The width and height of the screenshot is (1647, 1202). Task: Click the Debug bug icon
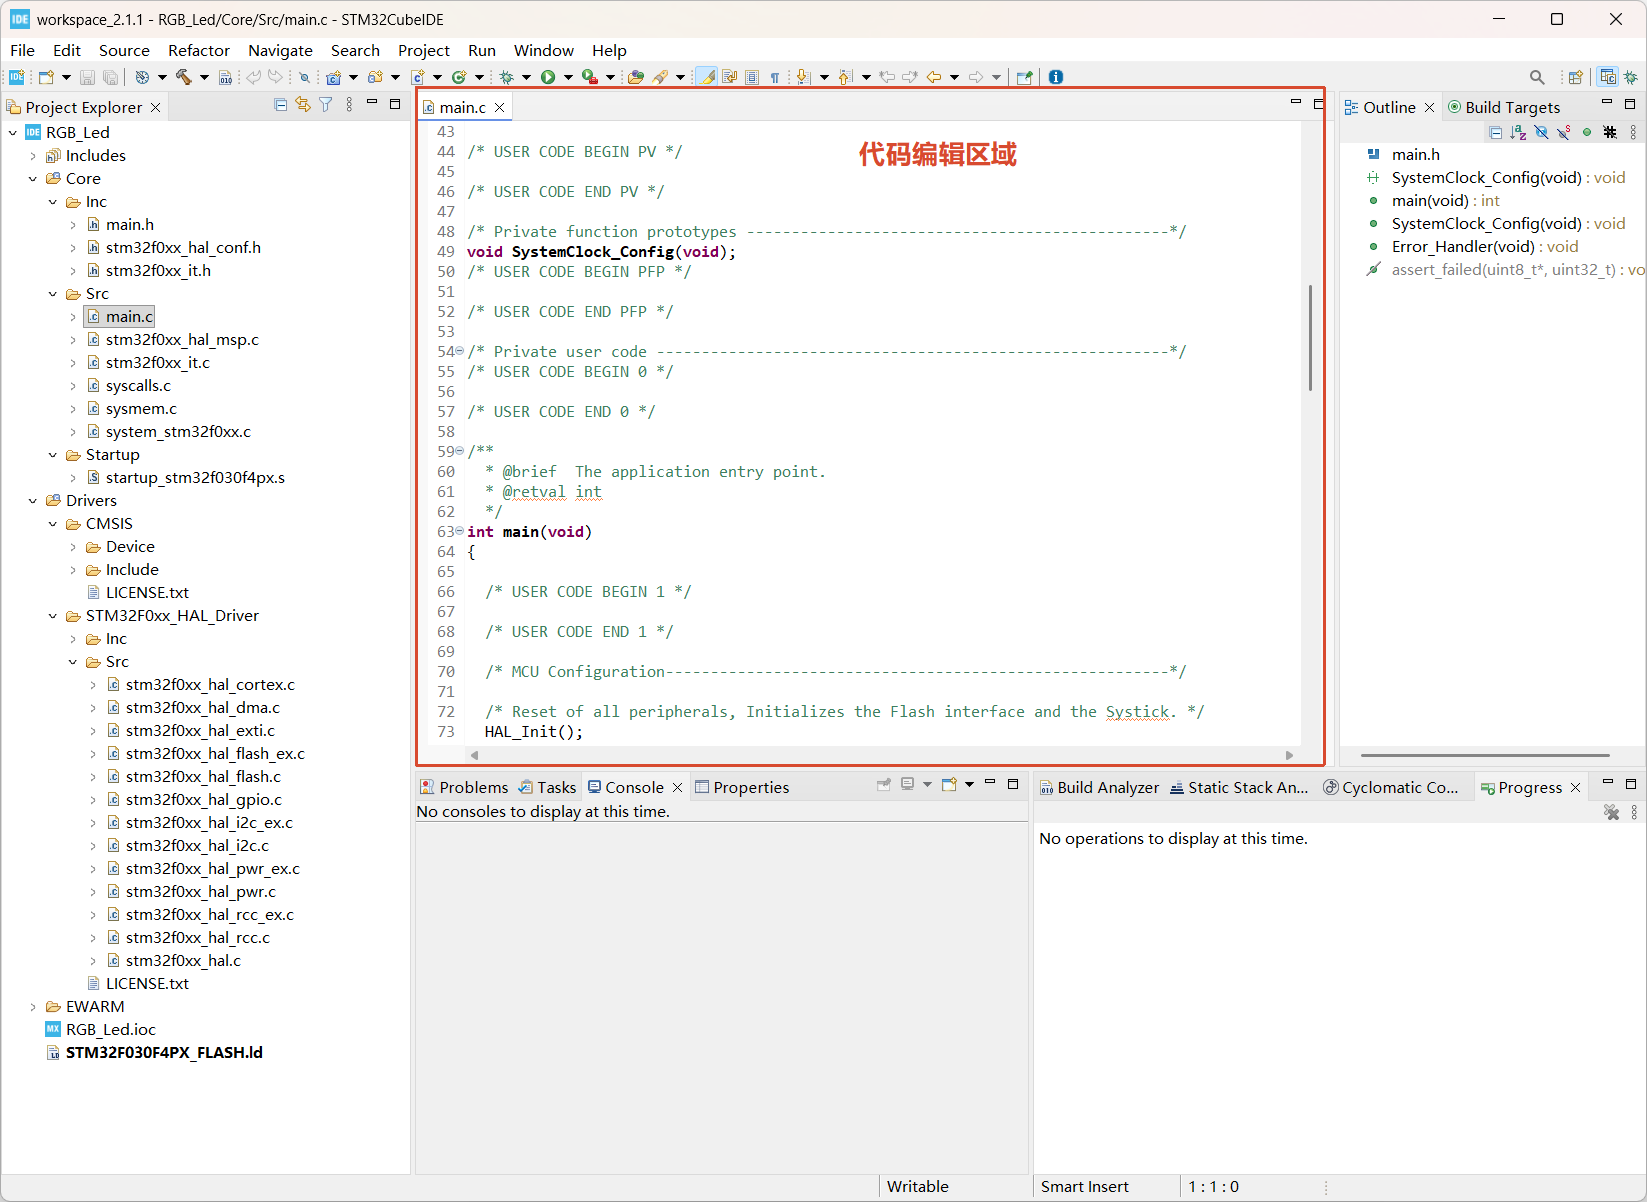[507, 77]
